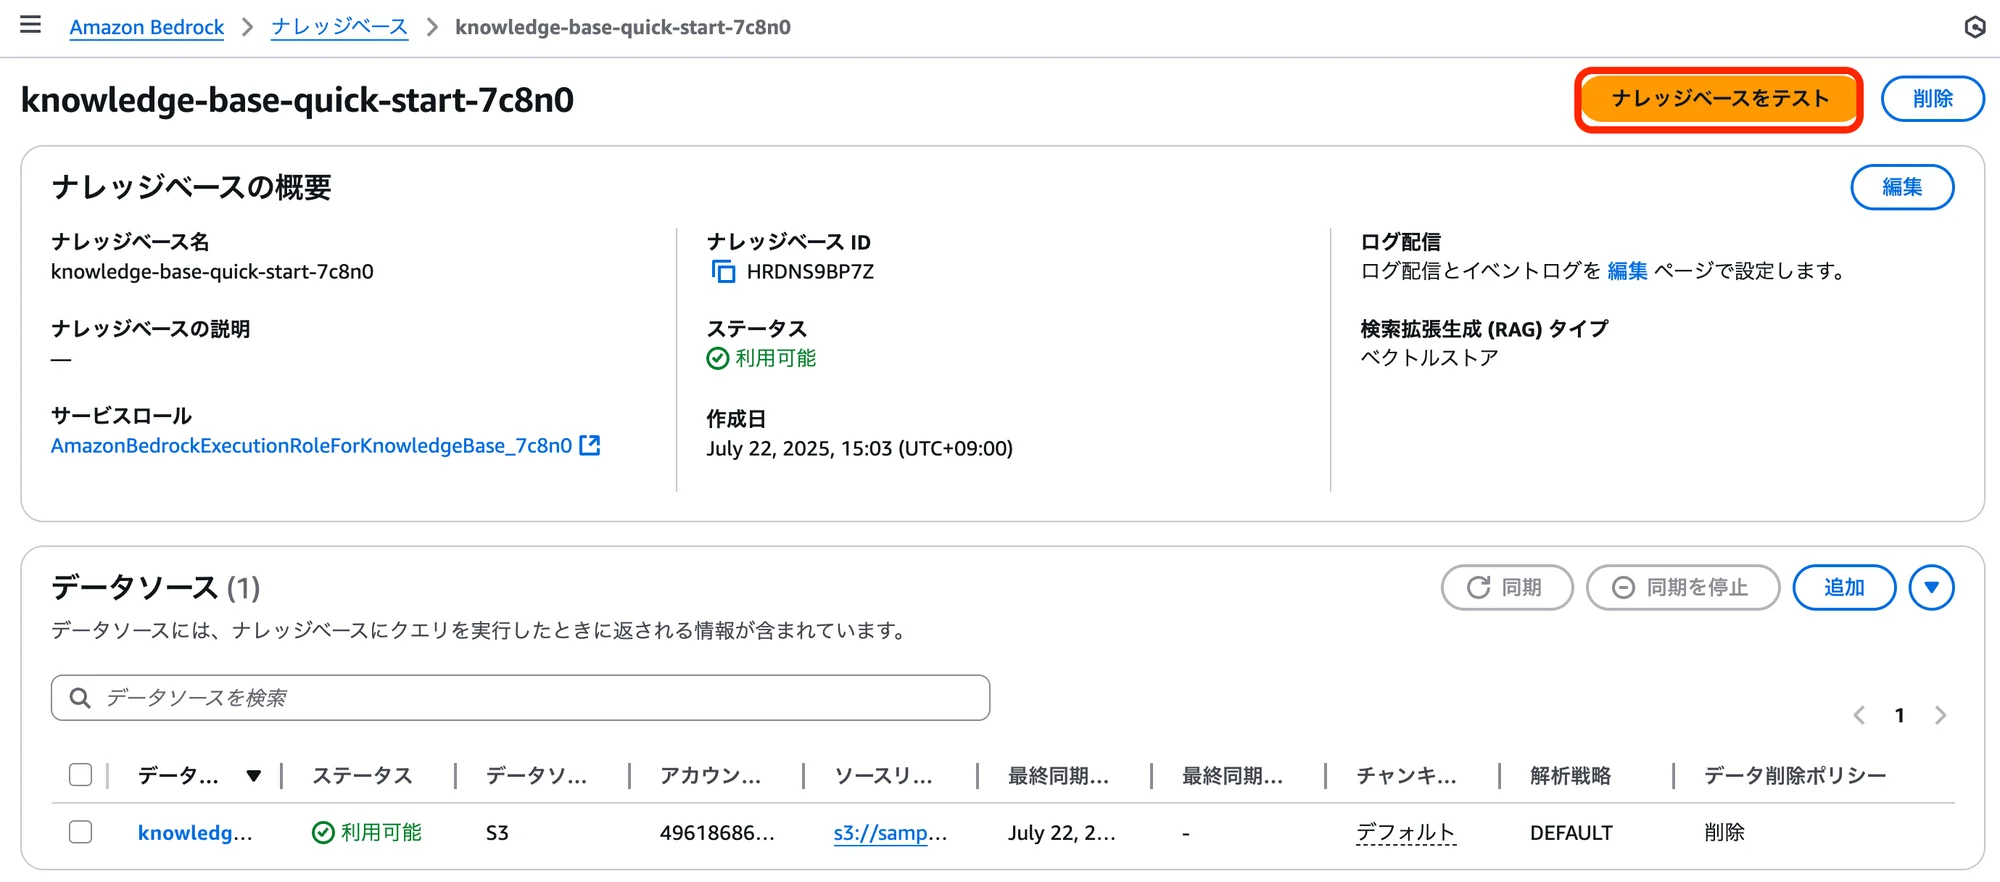Viewport: 2000px width, 882px height.
Task: Click the search magnifier icon in data source field
Action: 80,698
